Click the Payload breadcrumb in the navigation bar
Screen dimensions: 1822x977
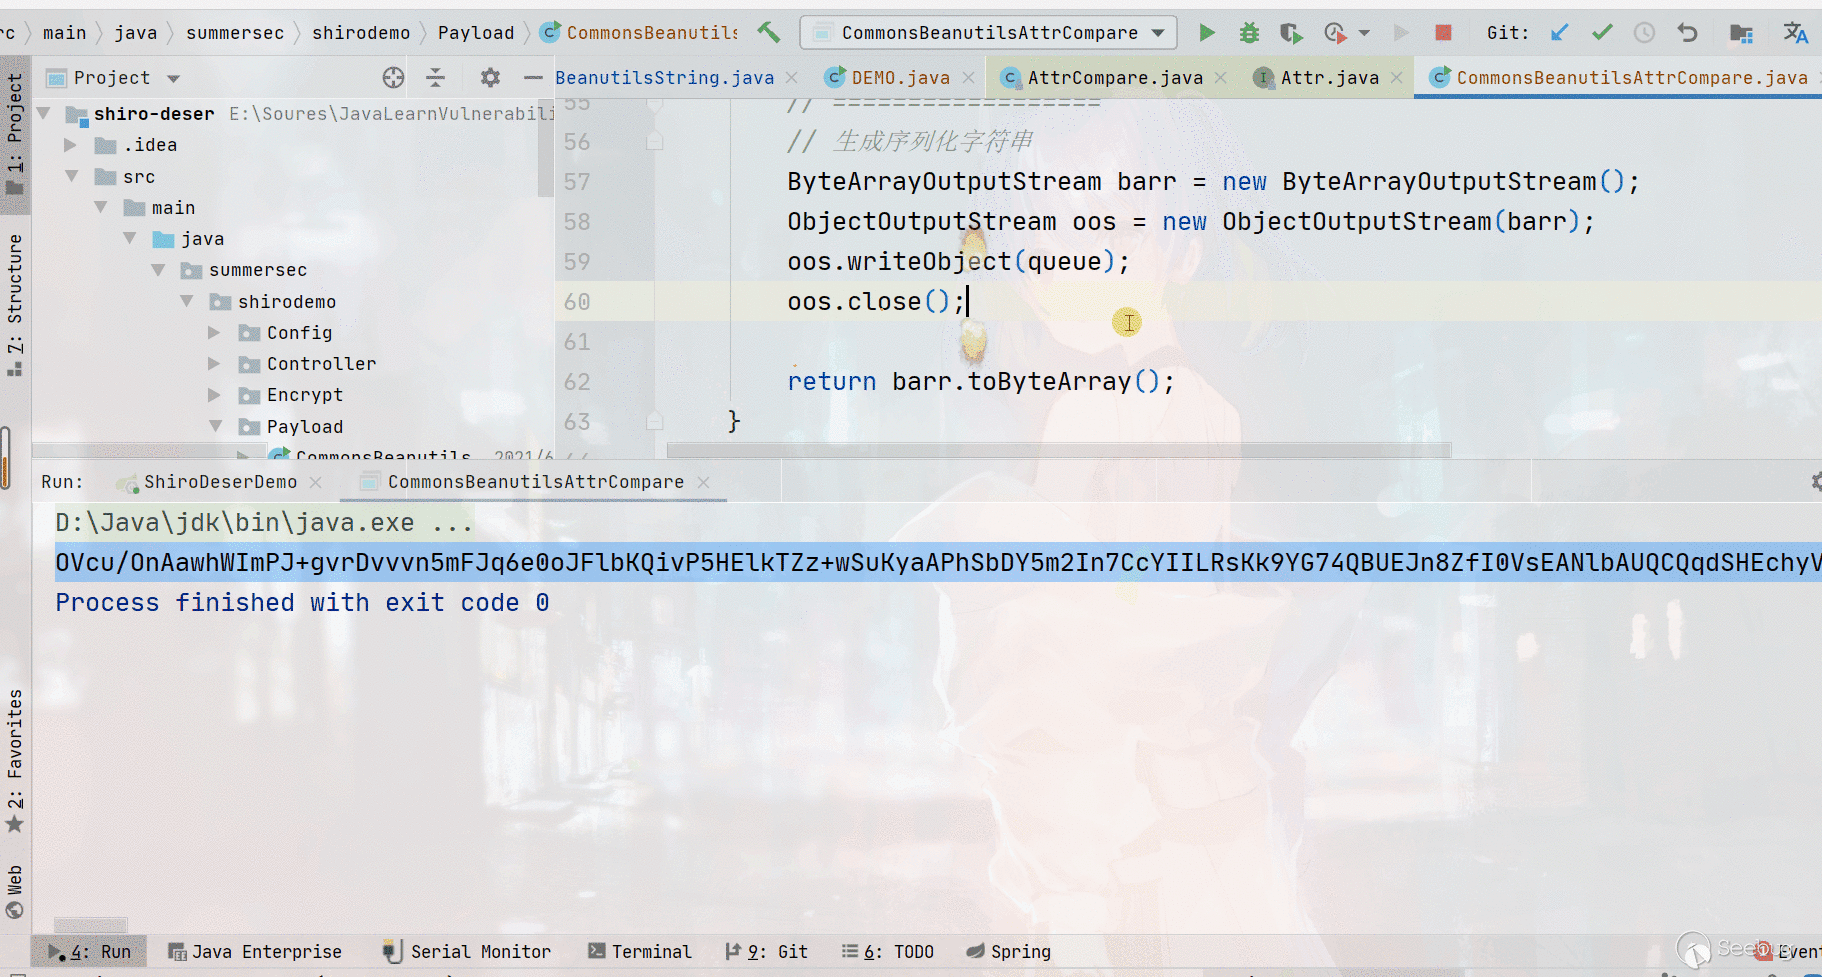(475, 33)
